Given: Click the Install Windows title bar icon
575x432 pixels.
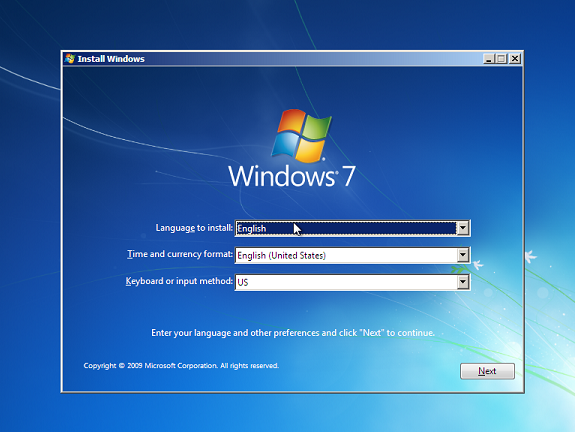Looking at the screenshot, I should 70,59.
